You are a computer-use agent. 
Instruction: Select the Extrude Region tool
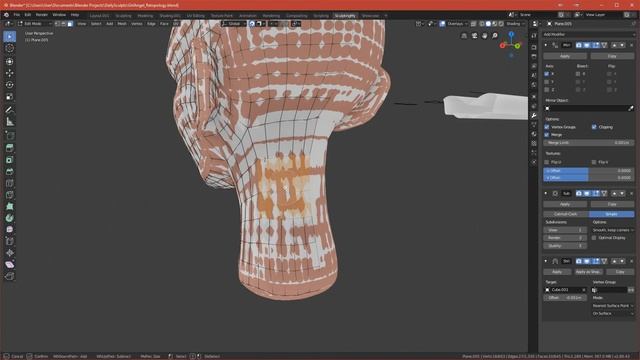tap(10, 148)
